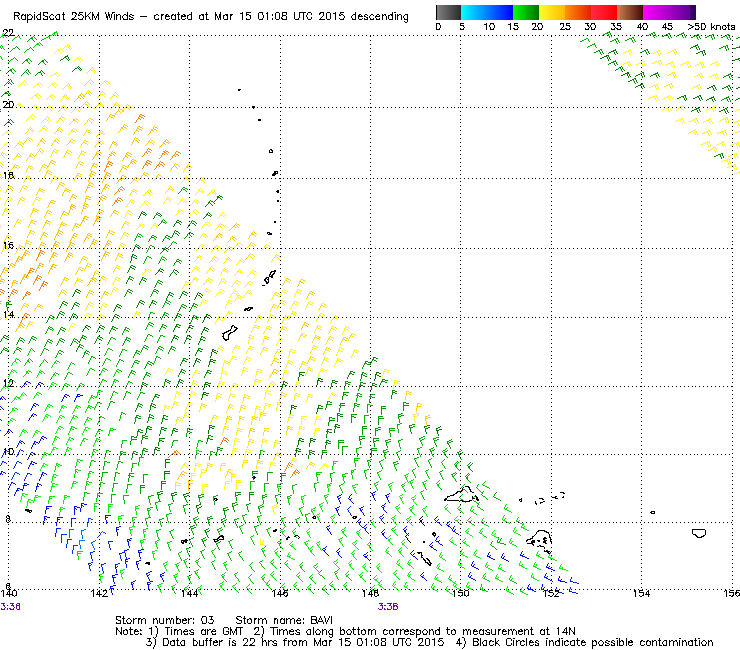This screenshot has height=650, width=740.
Task: Click the '>50 knots' legend label
Action: pyautogui.click(x=712, y=27)
